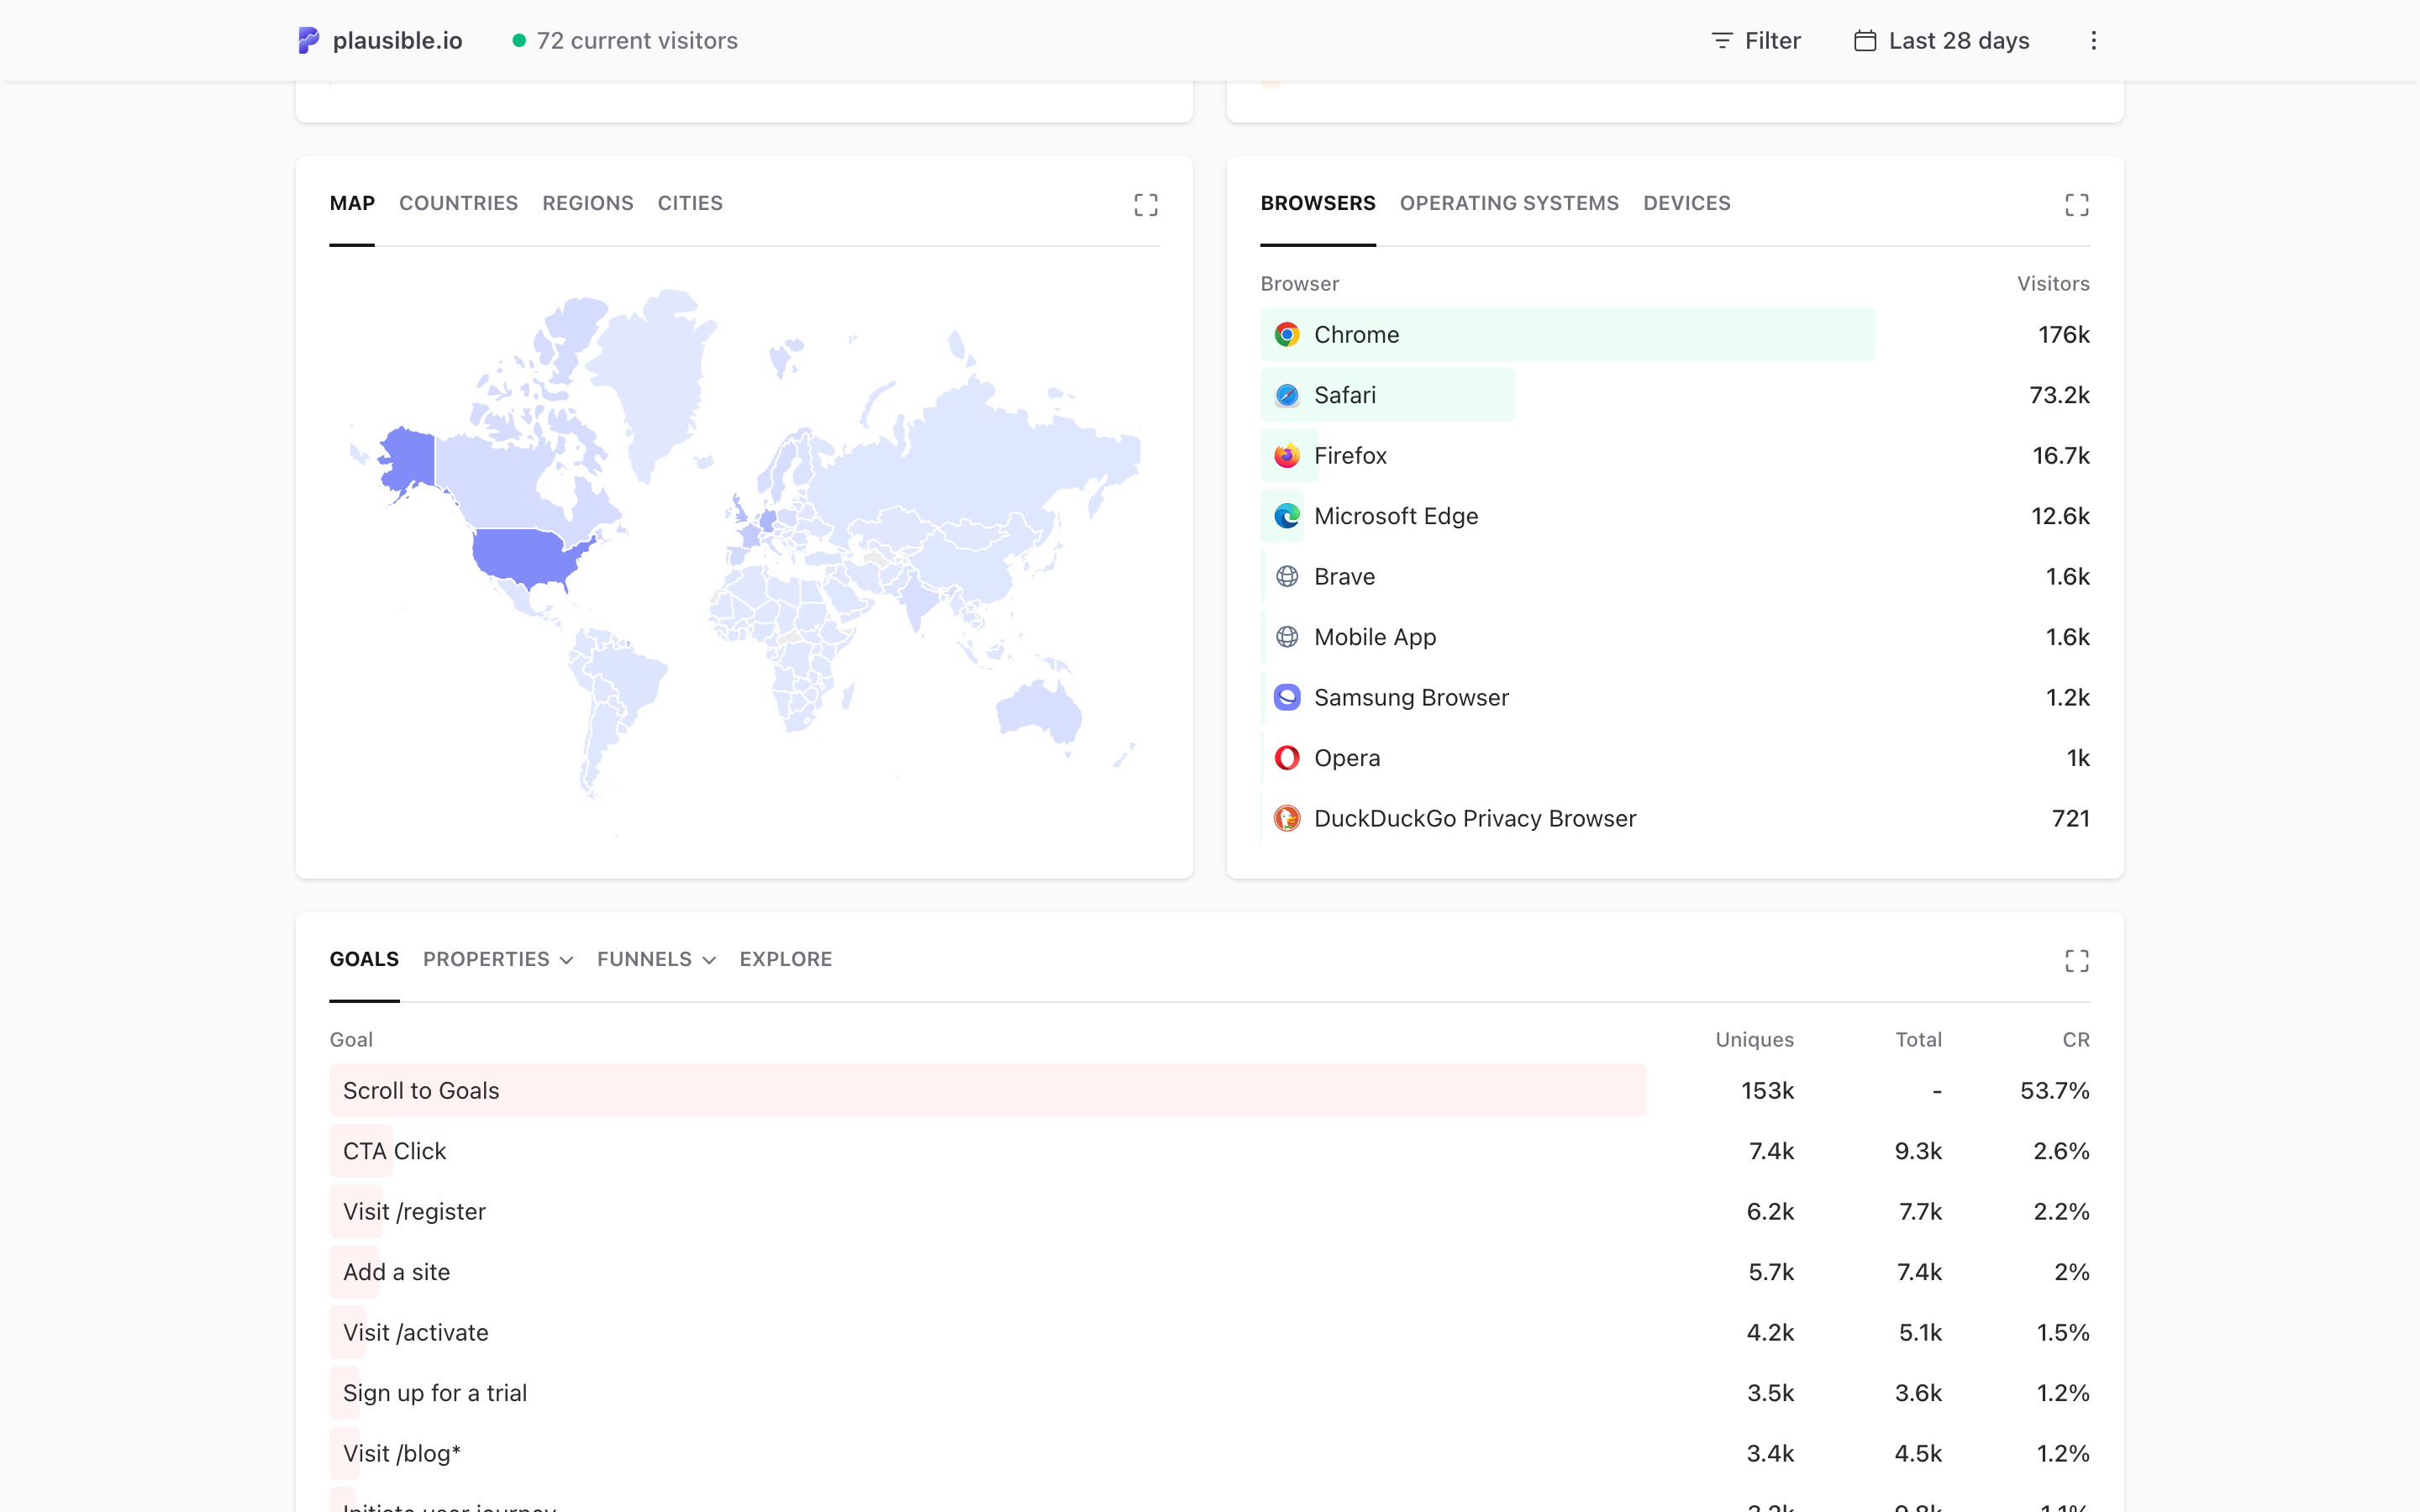Viewport: 2420px width, 1512px height.
Task: Click the Sign up for a trial goal
Action: coord(434,1393)
